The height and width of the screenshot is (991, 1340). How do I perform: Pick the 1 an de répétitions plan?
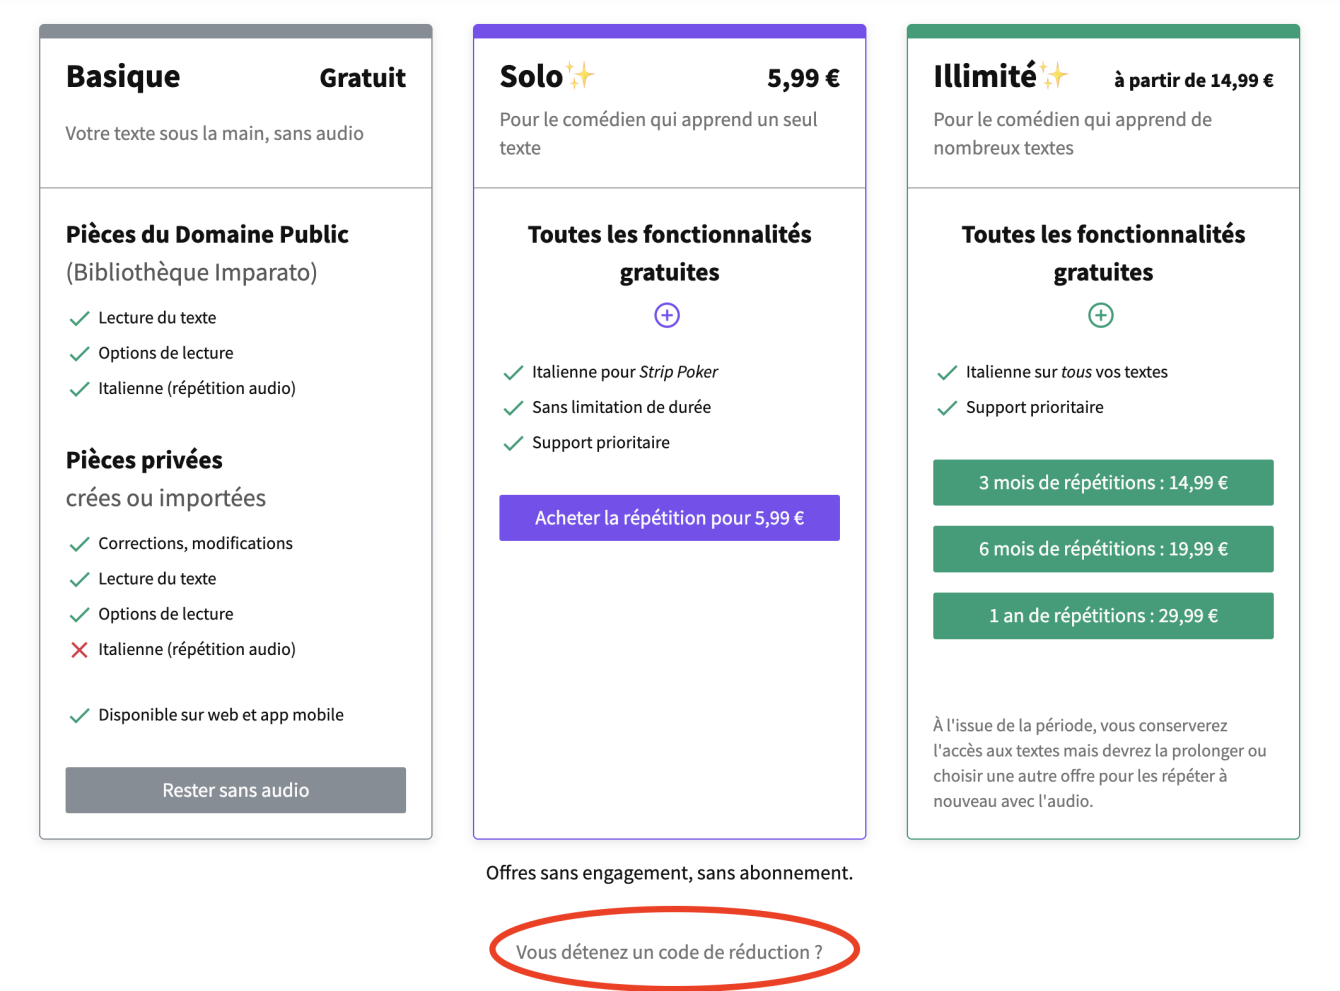(x=1103, y=616)
